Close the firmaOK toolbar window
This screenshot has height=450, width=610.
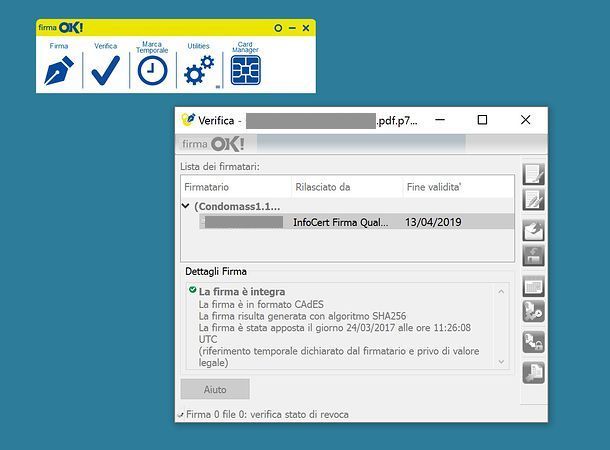(x=306, y=28)
